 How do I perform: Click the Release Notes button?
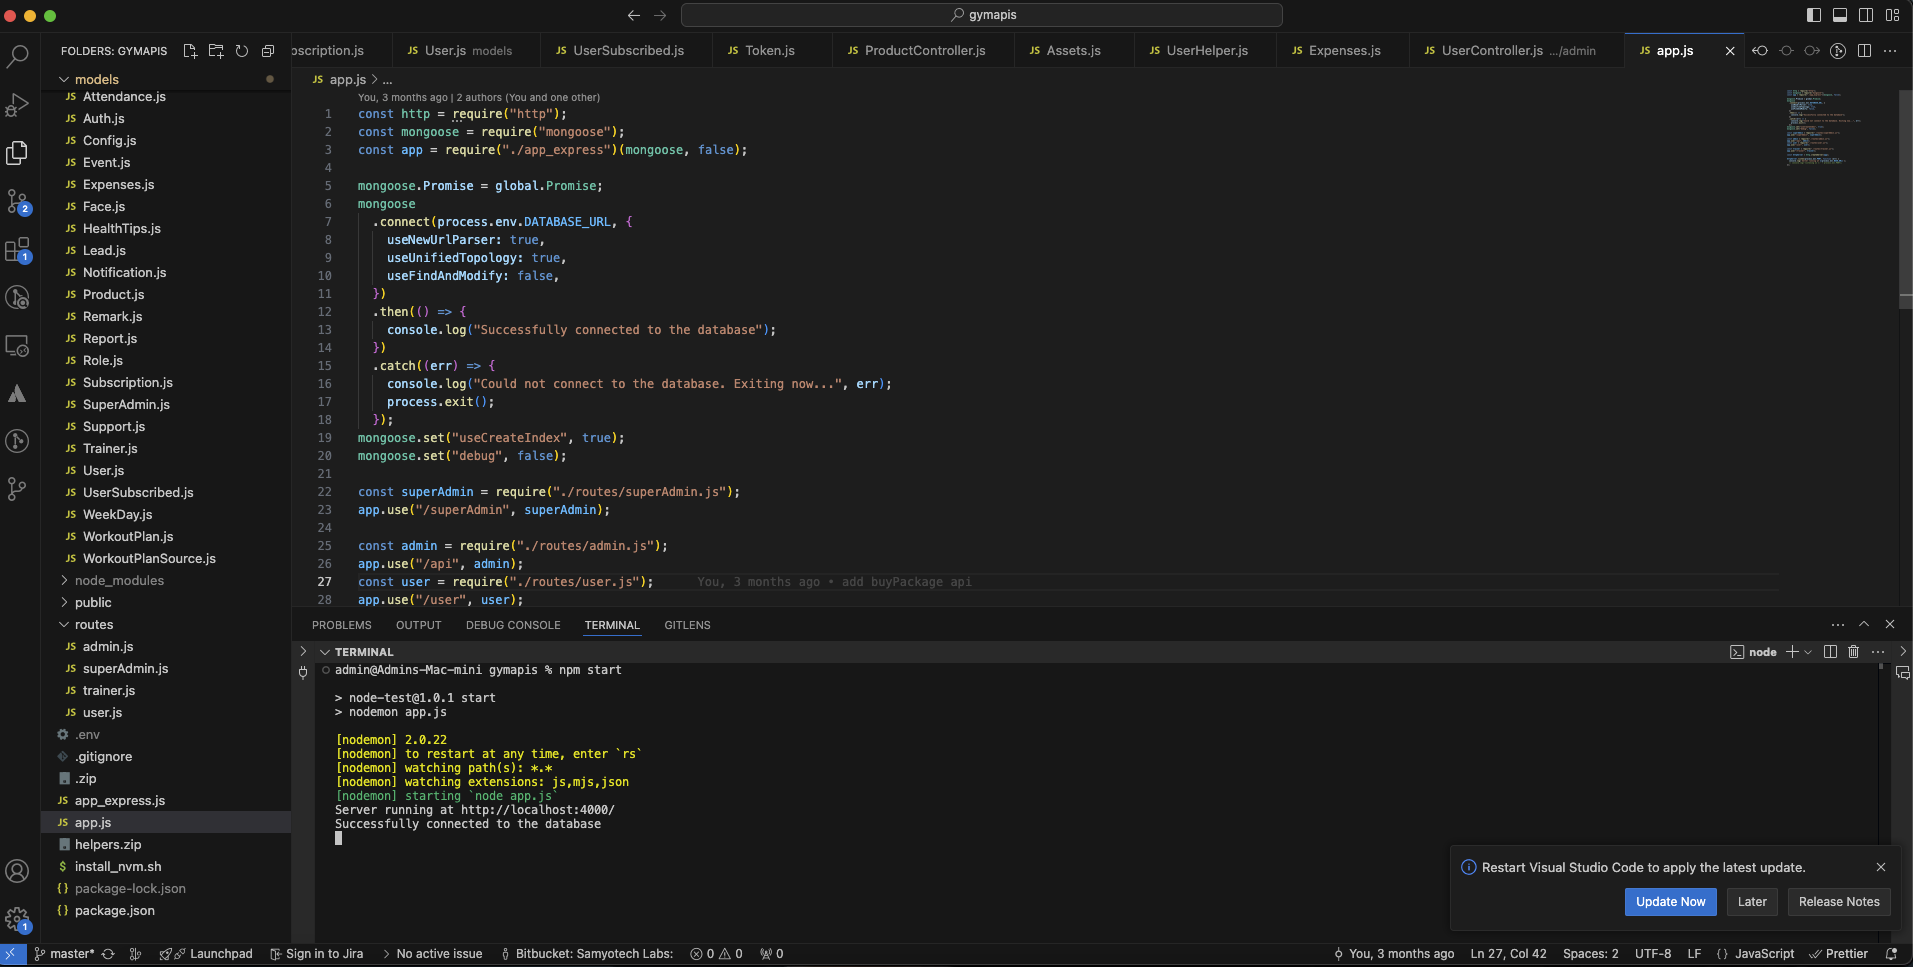tap(1838, 902)
